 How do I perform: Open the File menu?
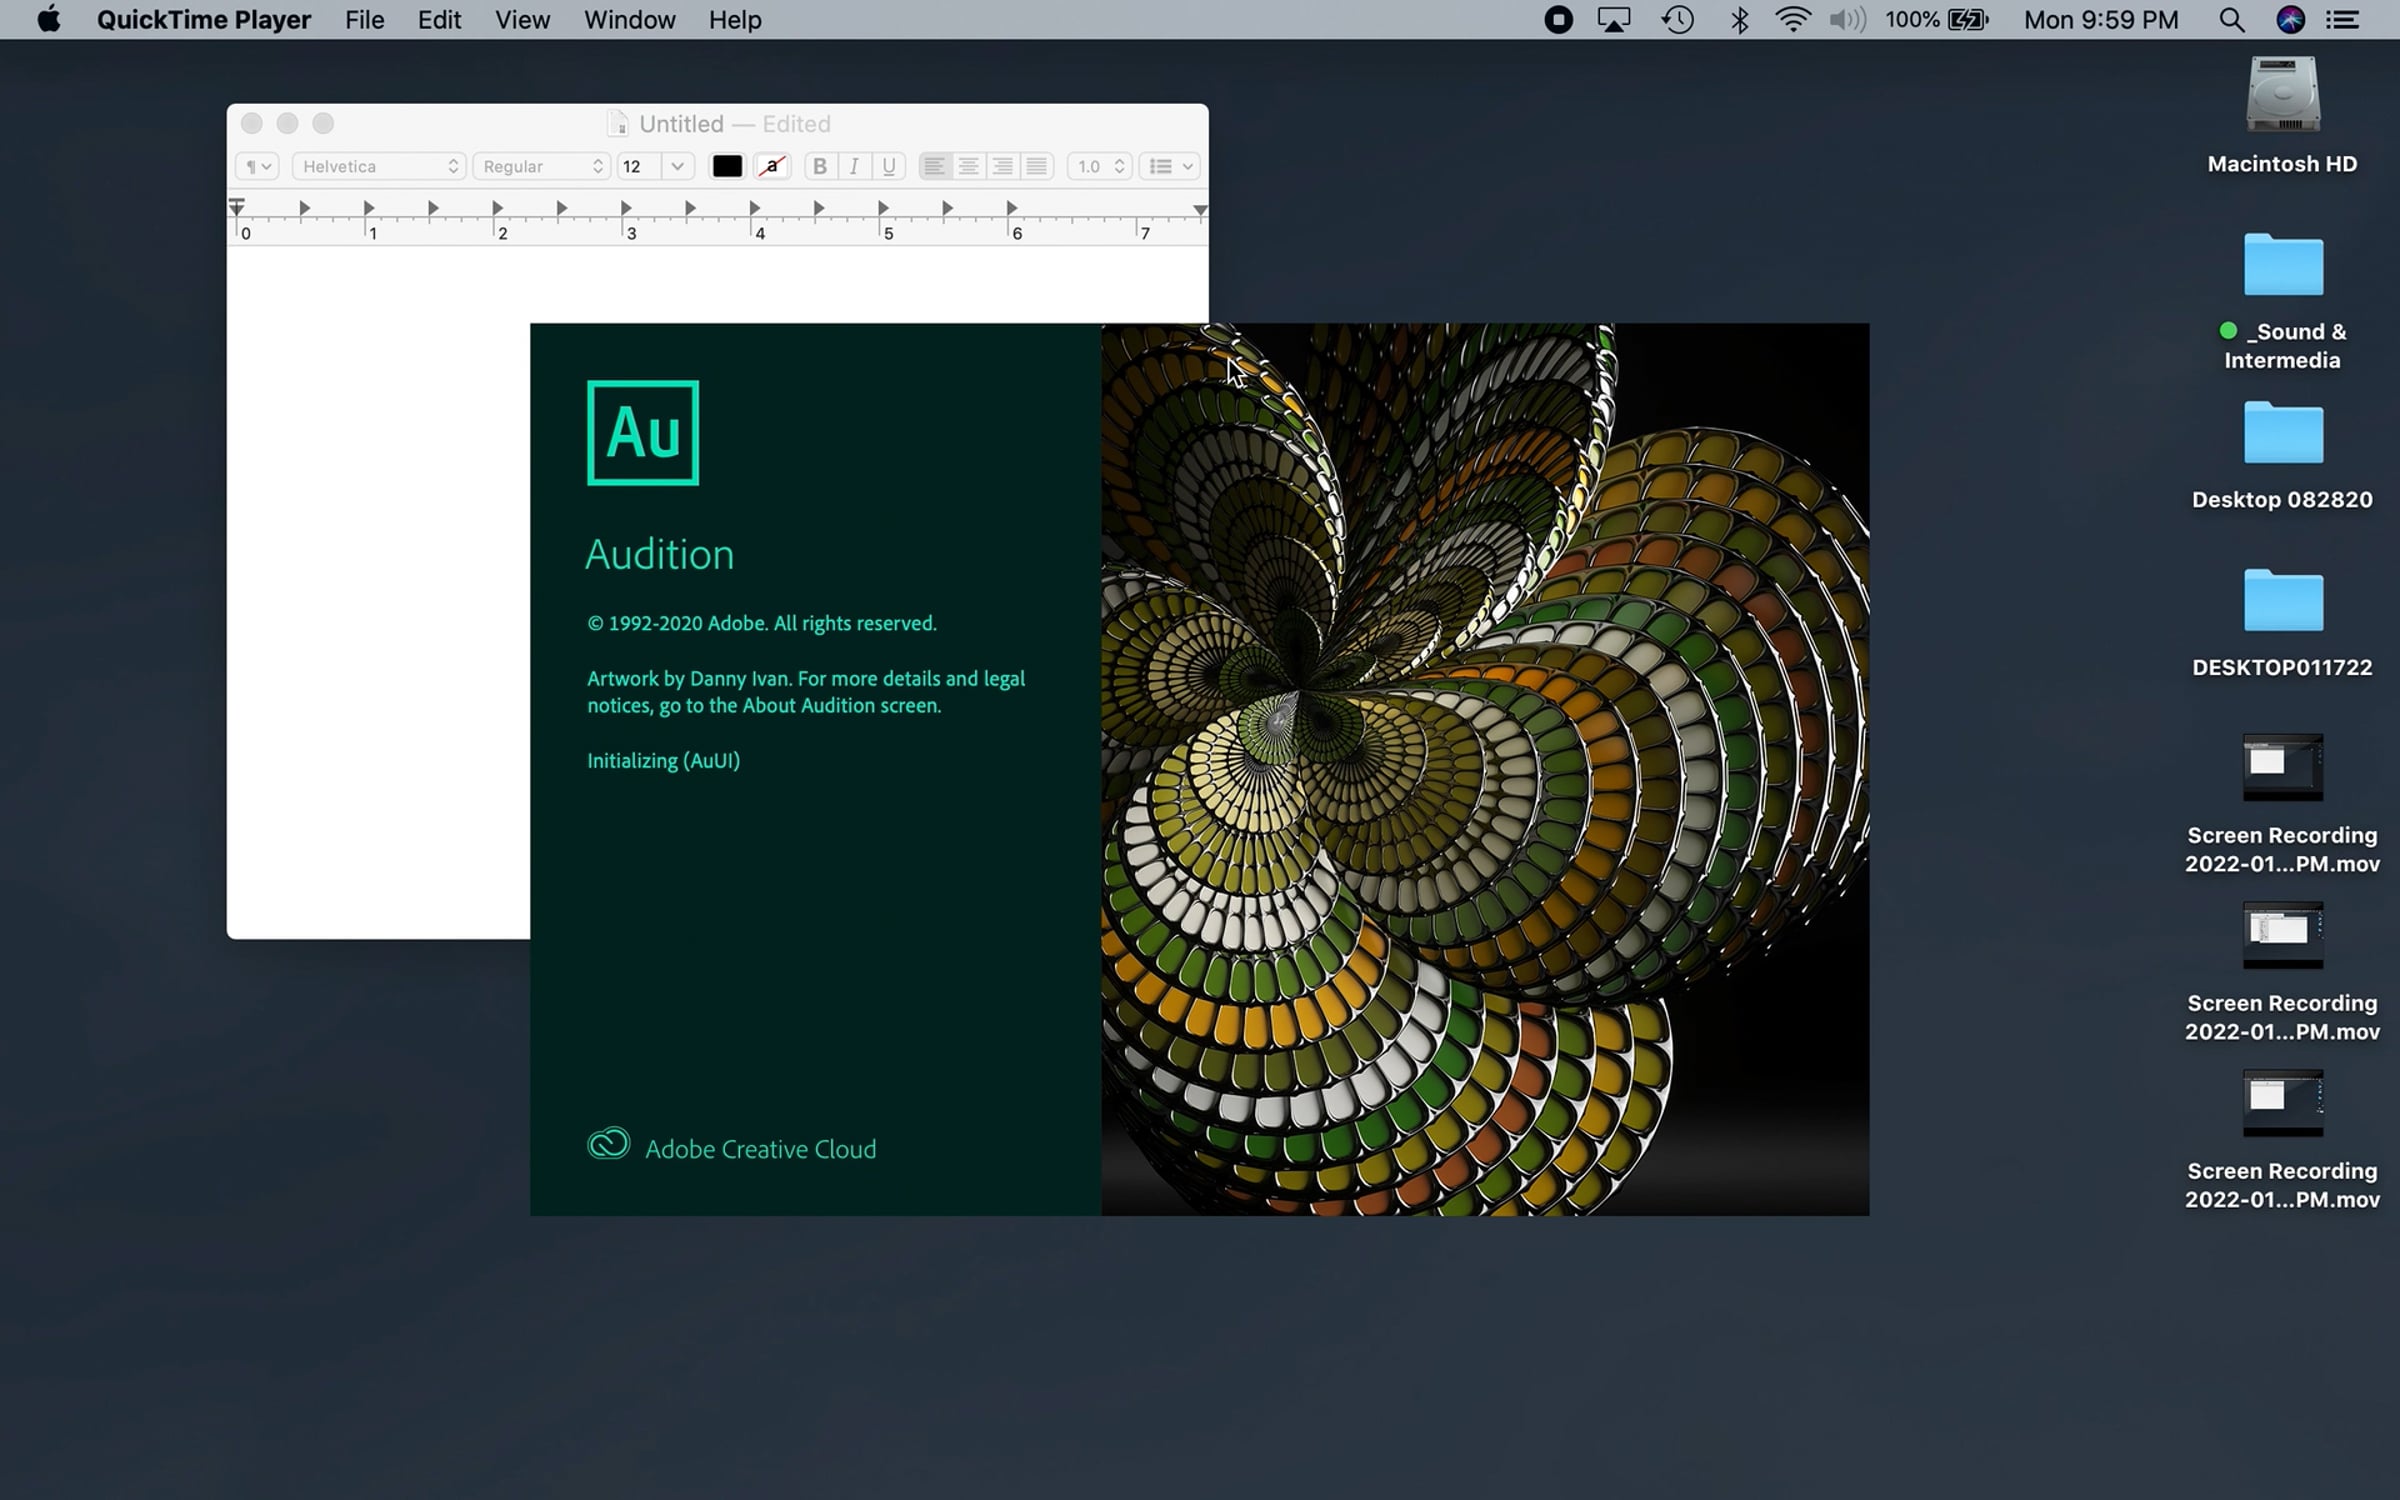[364, 20]
